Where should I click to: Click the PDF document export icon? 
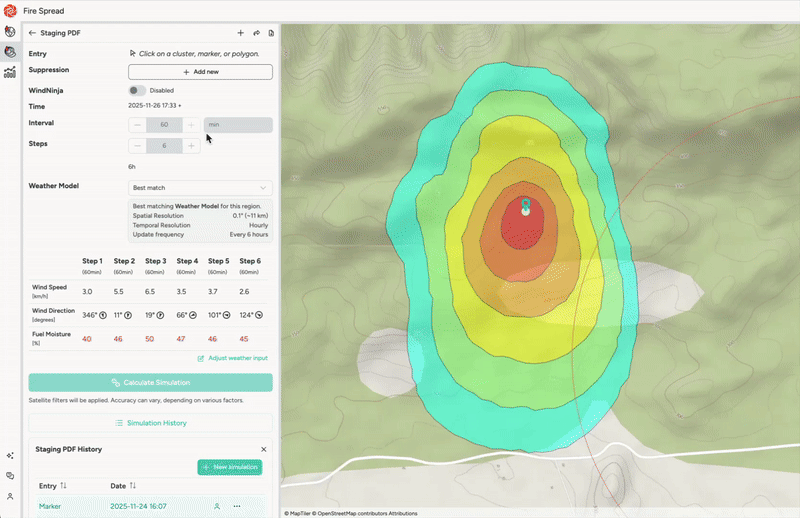point(271,33)
